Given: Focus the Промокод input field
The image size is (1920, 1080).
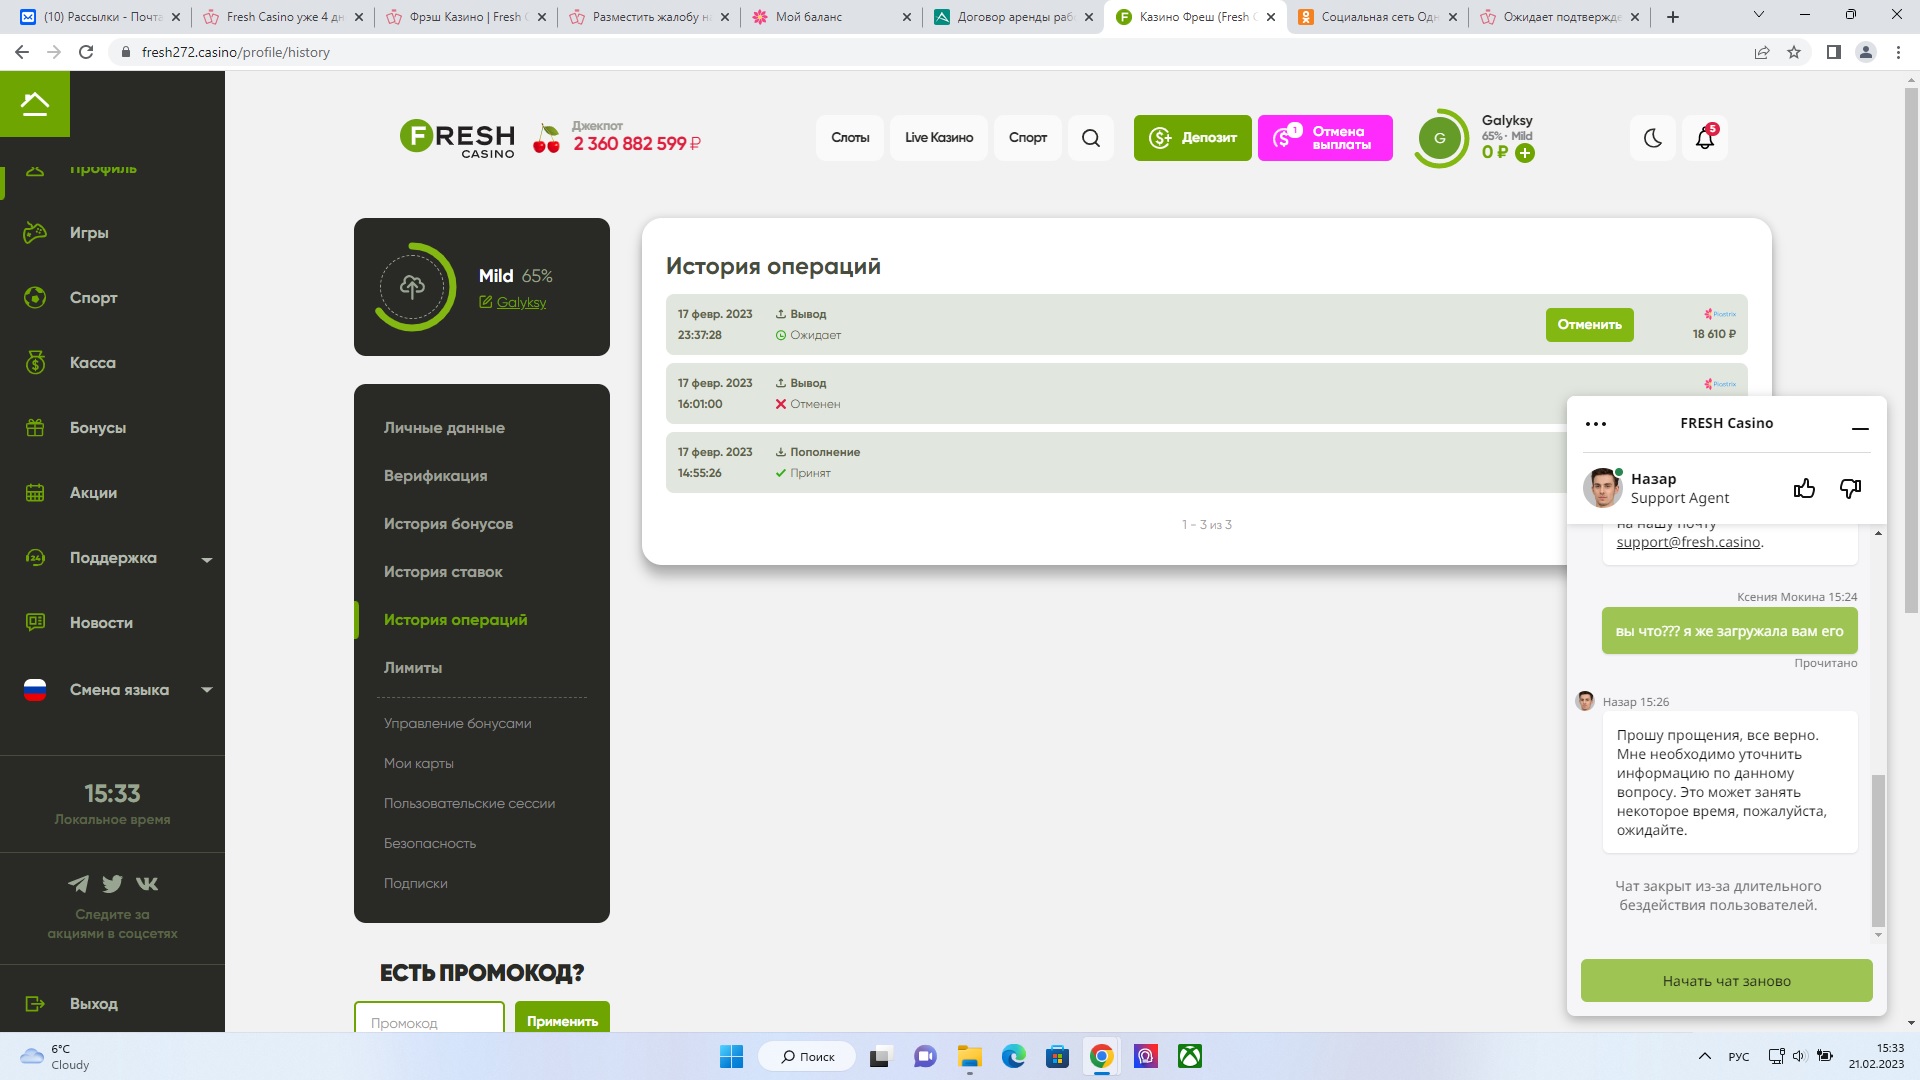Looking at the screenshot, I should pyautogui.click(x=429, y=1018).
